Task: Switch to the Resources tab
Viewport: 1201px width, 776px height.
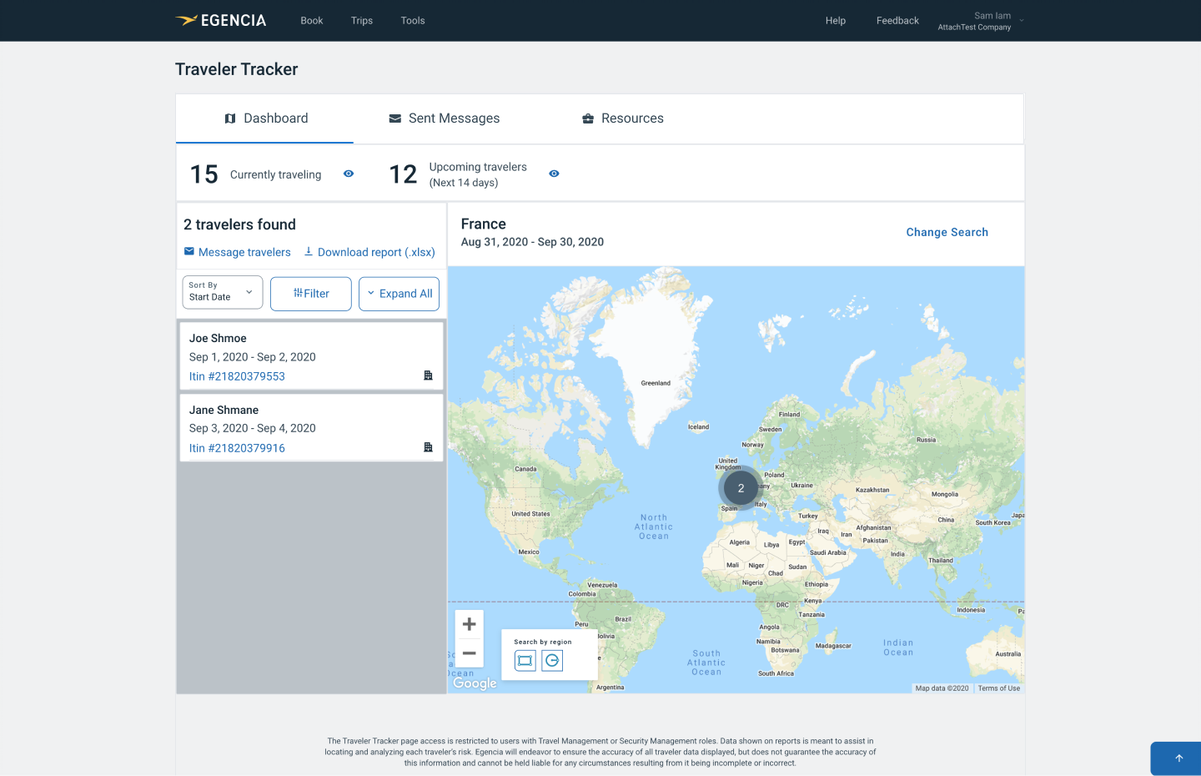Action: click(x=622, y=118)
